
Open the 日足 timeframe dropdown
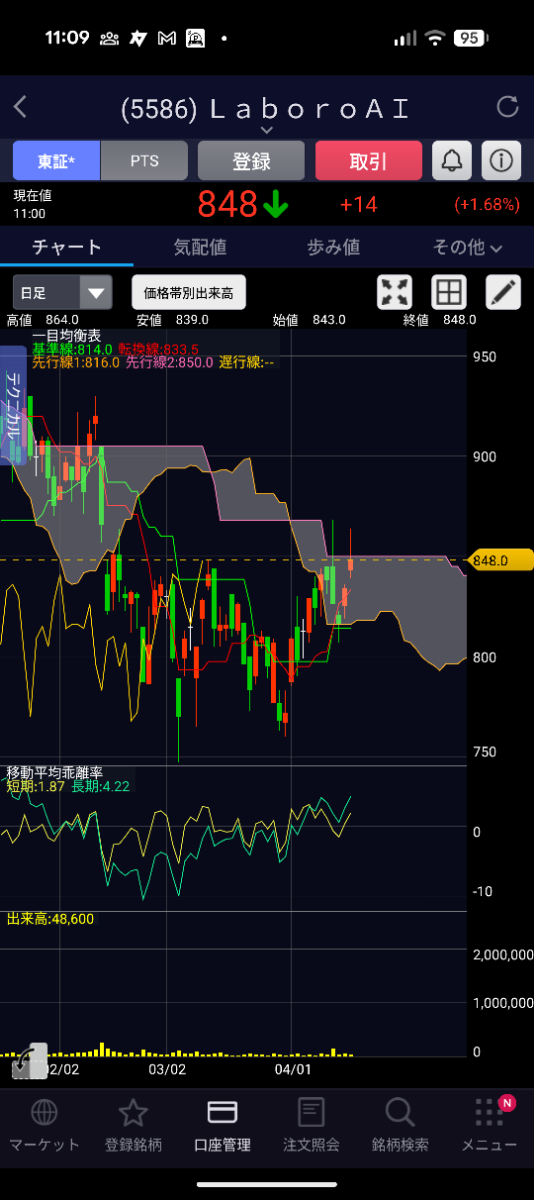click(62, 293)
